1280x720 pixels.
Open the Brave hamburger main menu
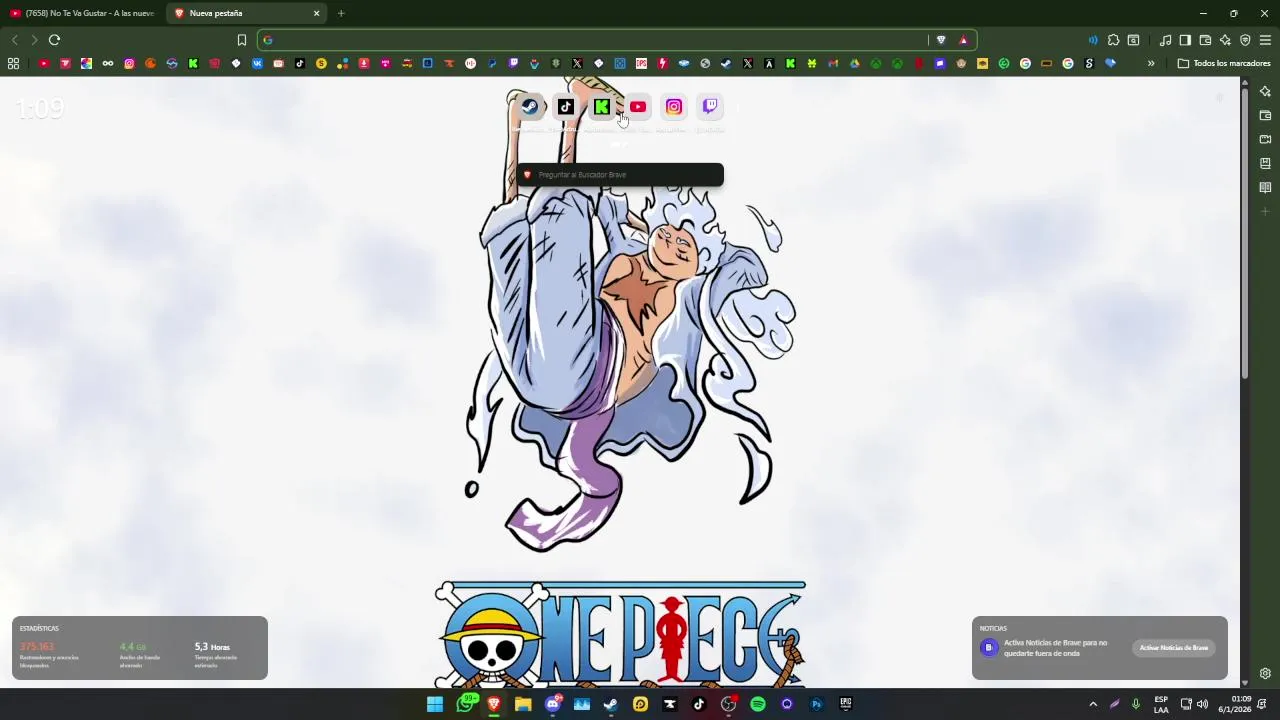click(1265, 40)
